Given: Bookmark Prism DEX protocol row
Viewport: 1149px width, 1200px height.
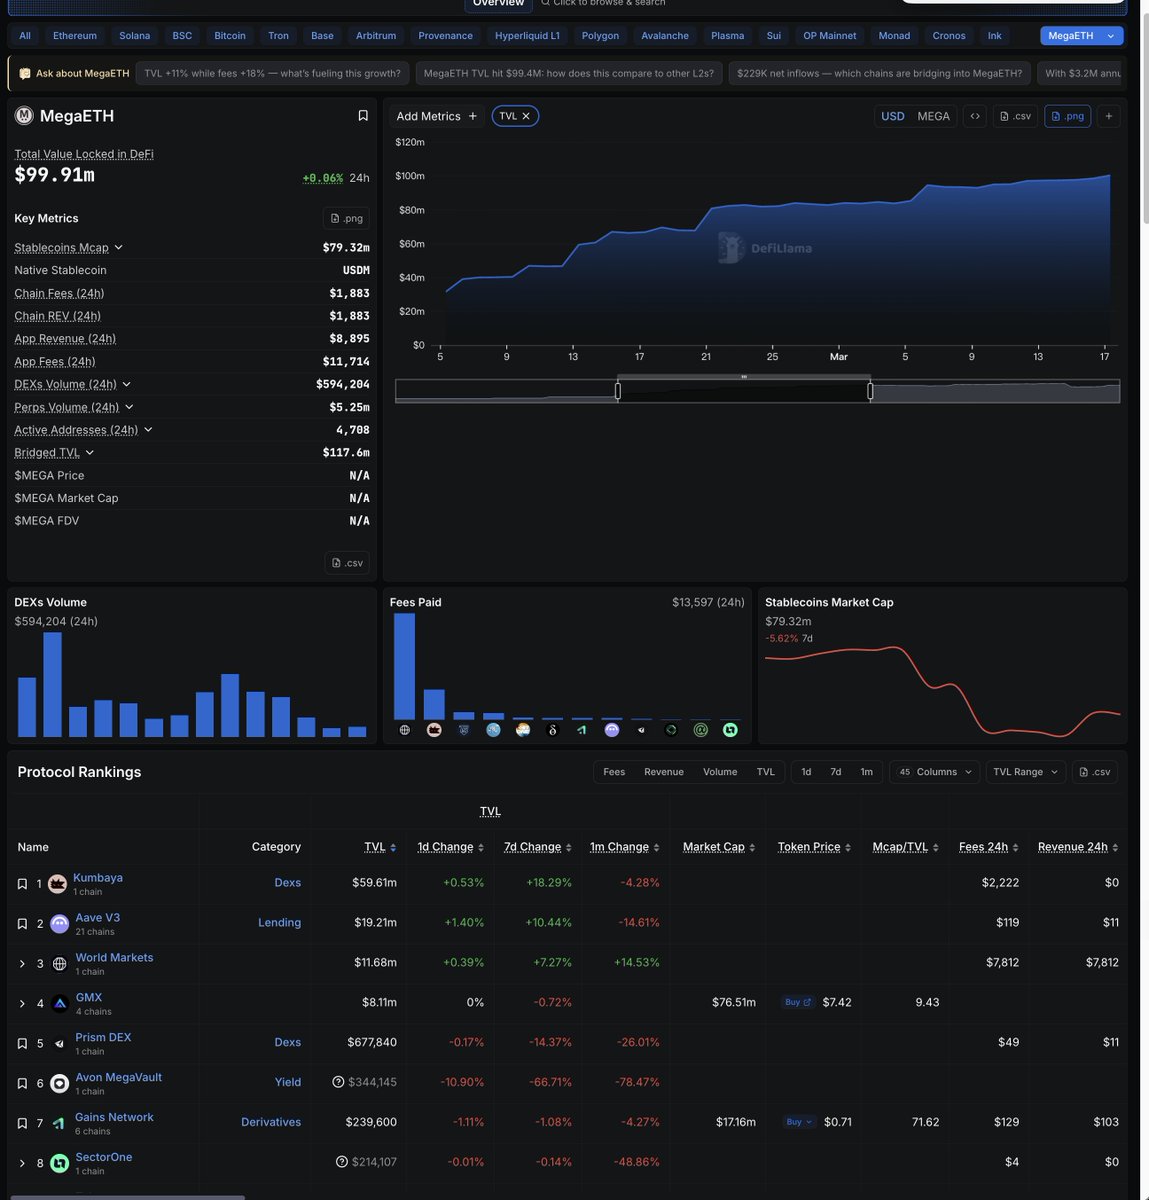Looking at the screenshot, I should click(22, 1044).
